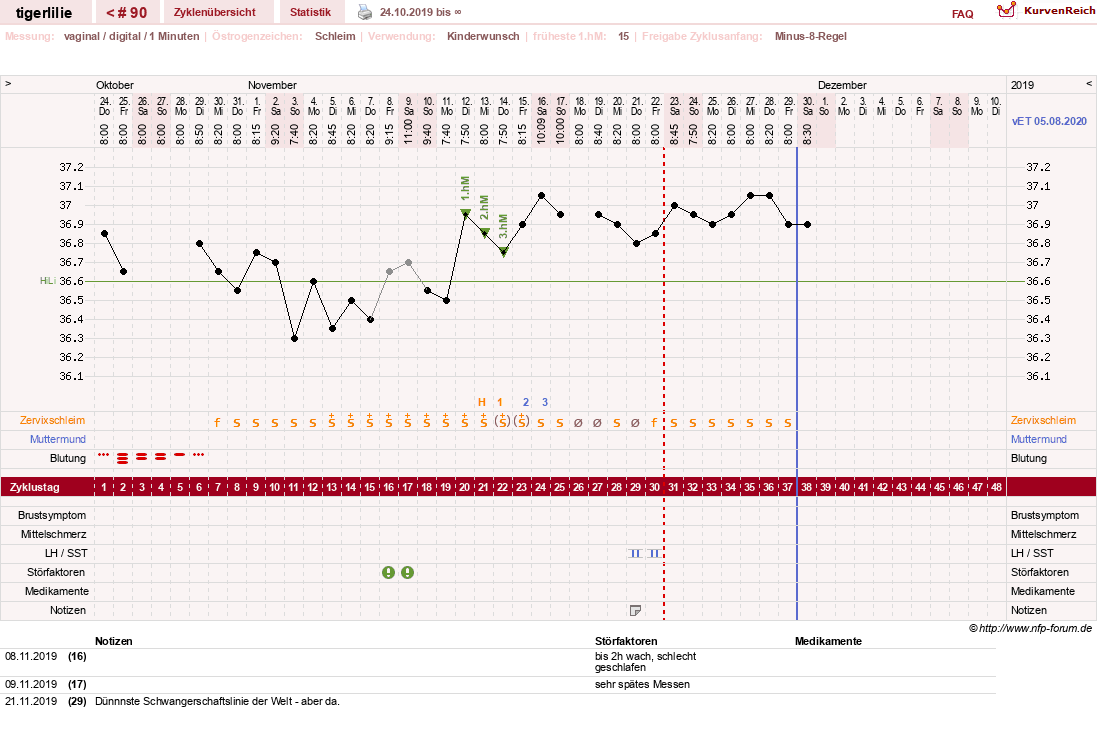Click spotting dots symbol on cycle day 1
Viewport: 1097px width, 734px height.
104,455
